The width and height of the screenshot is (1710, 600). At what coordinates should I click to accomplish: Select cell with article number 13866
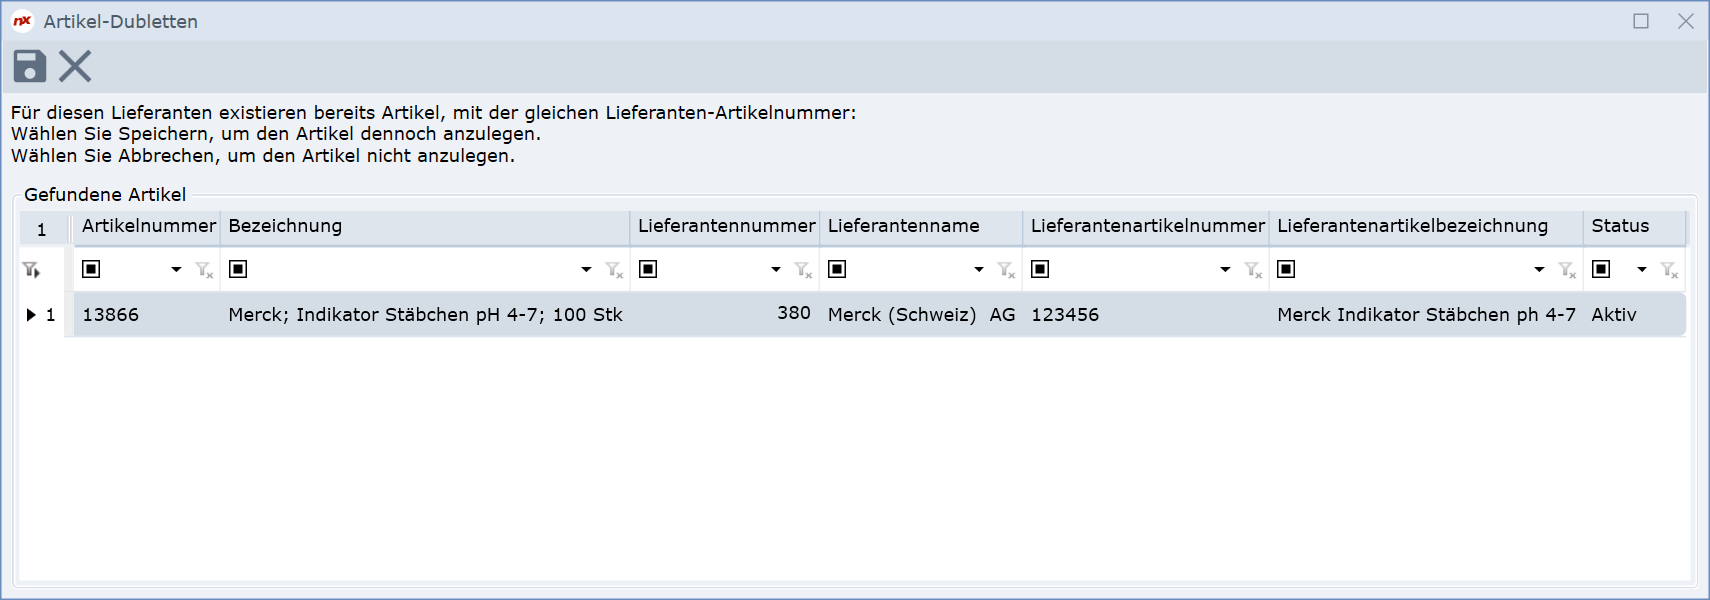pyautogui.click(x=148, y=315)
